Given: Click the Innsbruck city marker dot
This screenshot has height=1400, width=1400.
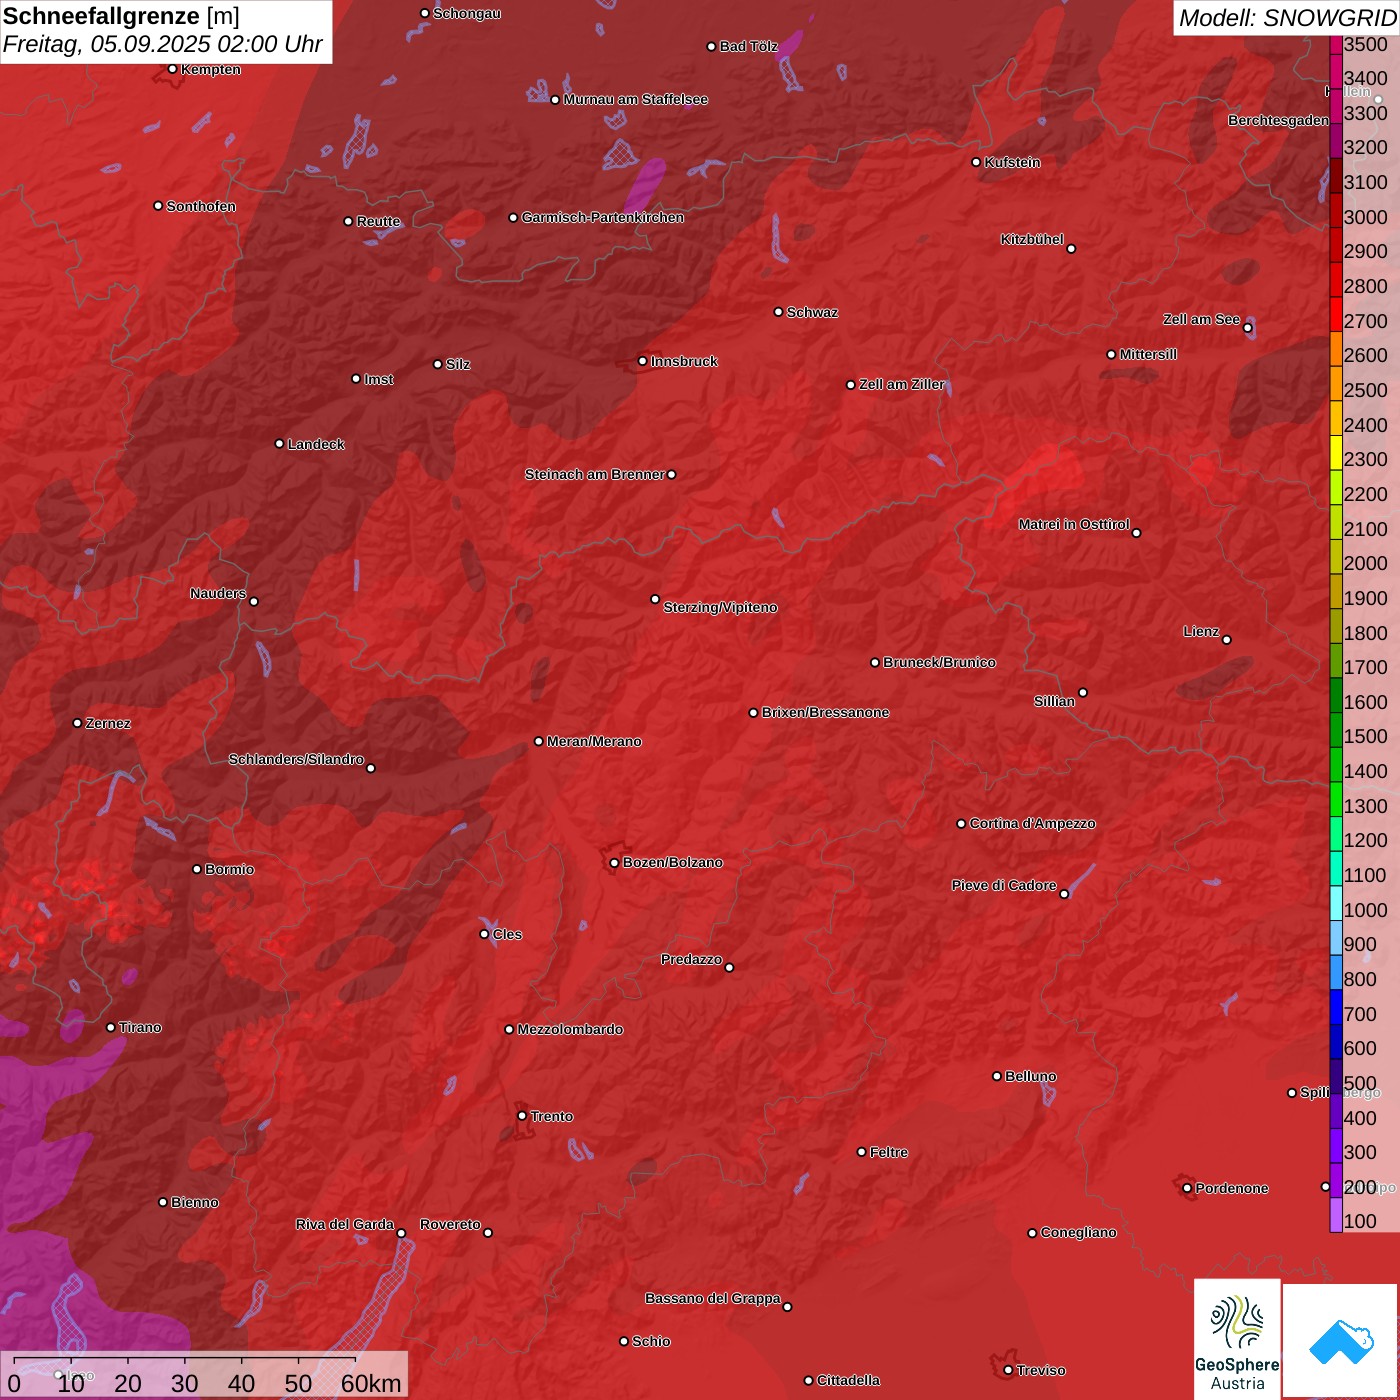Looking at the screenshot, I should point(643,361).
